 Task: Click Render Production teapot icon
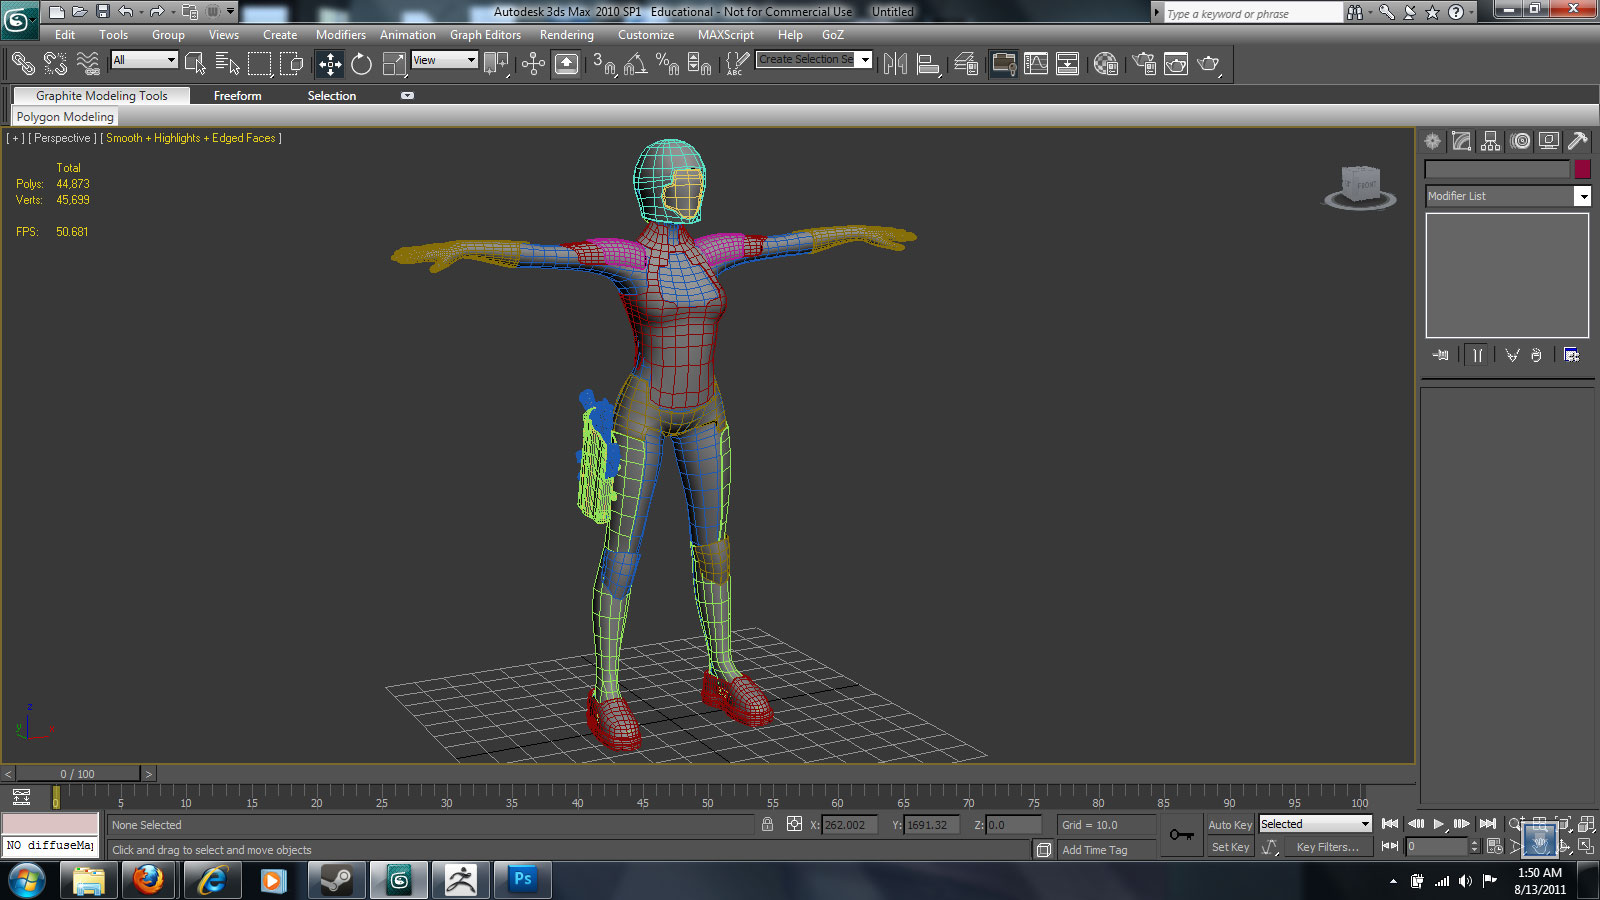[1209, 64]
